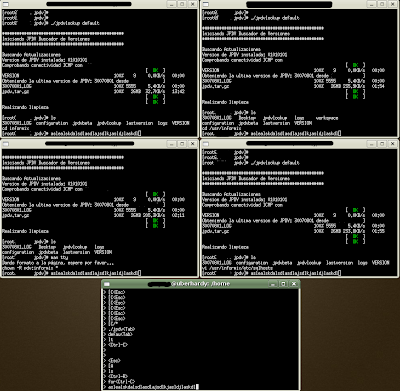This screenshot has width=400, height=391.
Task: Open window menu icon of top-left terminal
Action: click(x=6, y=4)
